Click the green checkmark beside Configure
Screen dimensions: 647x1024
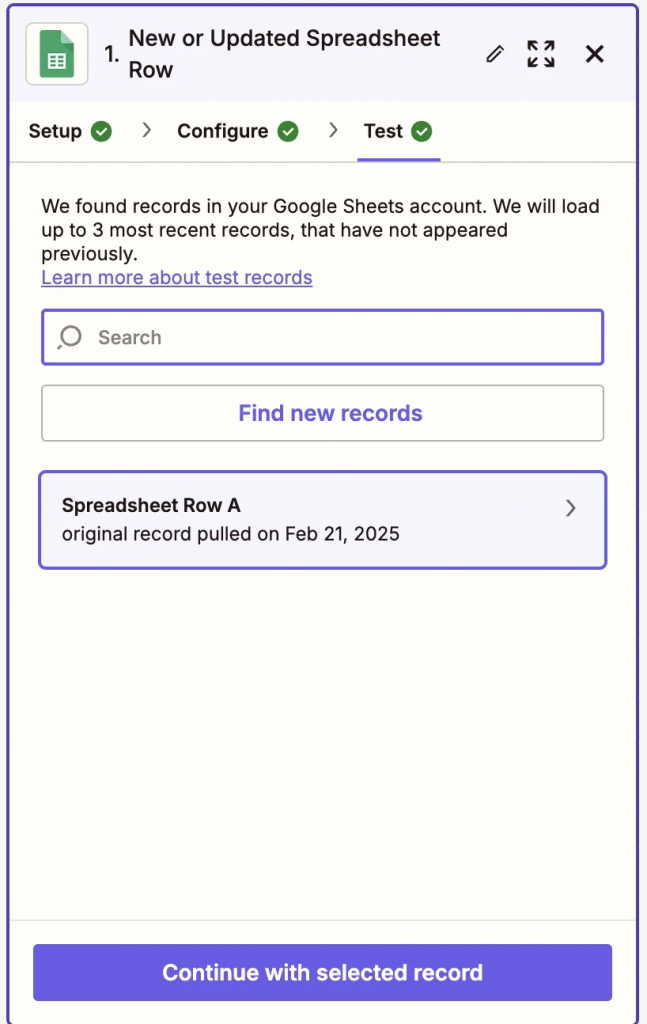(x=288, y=131)
